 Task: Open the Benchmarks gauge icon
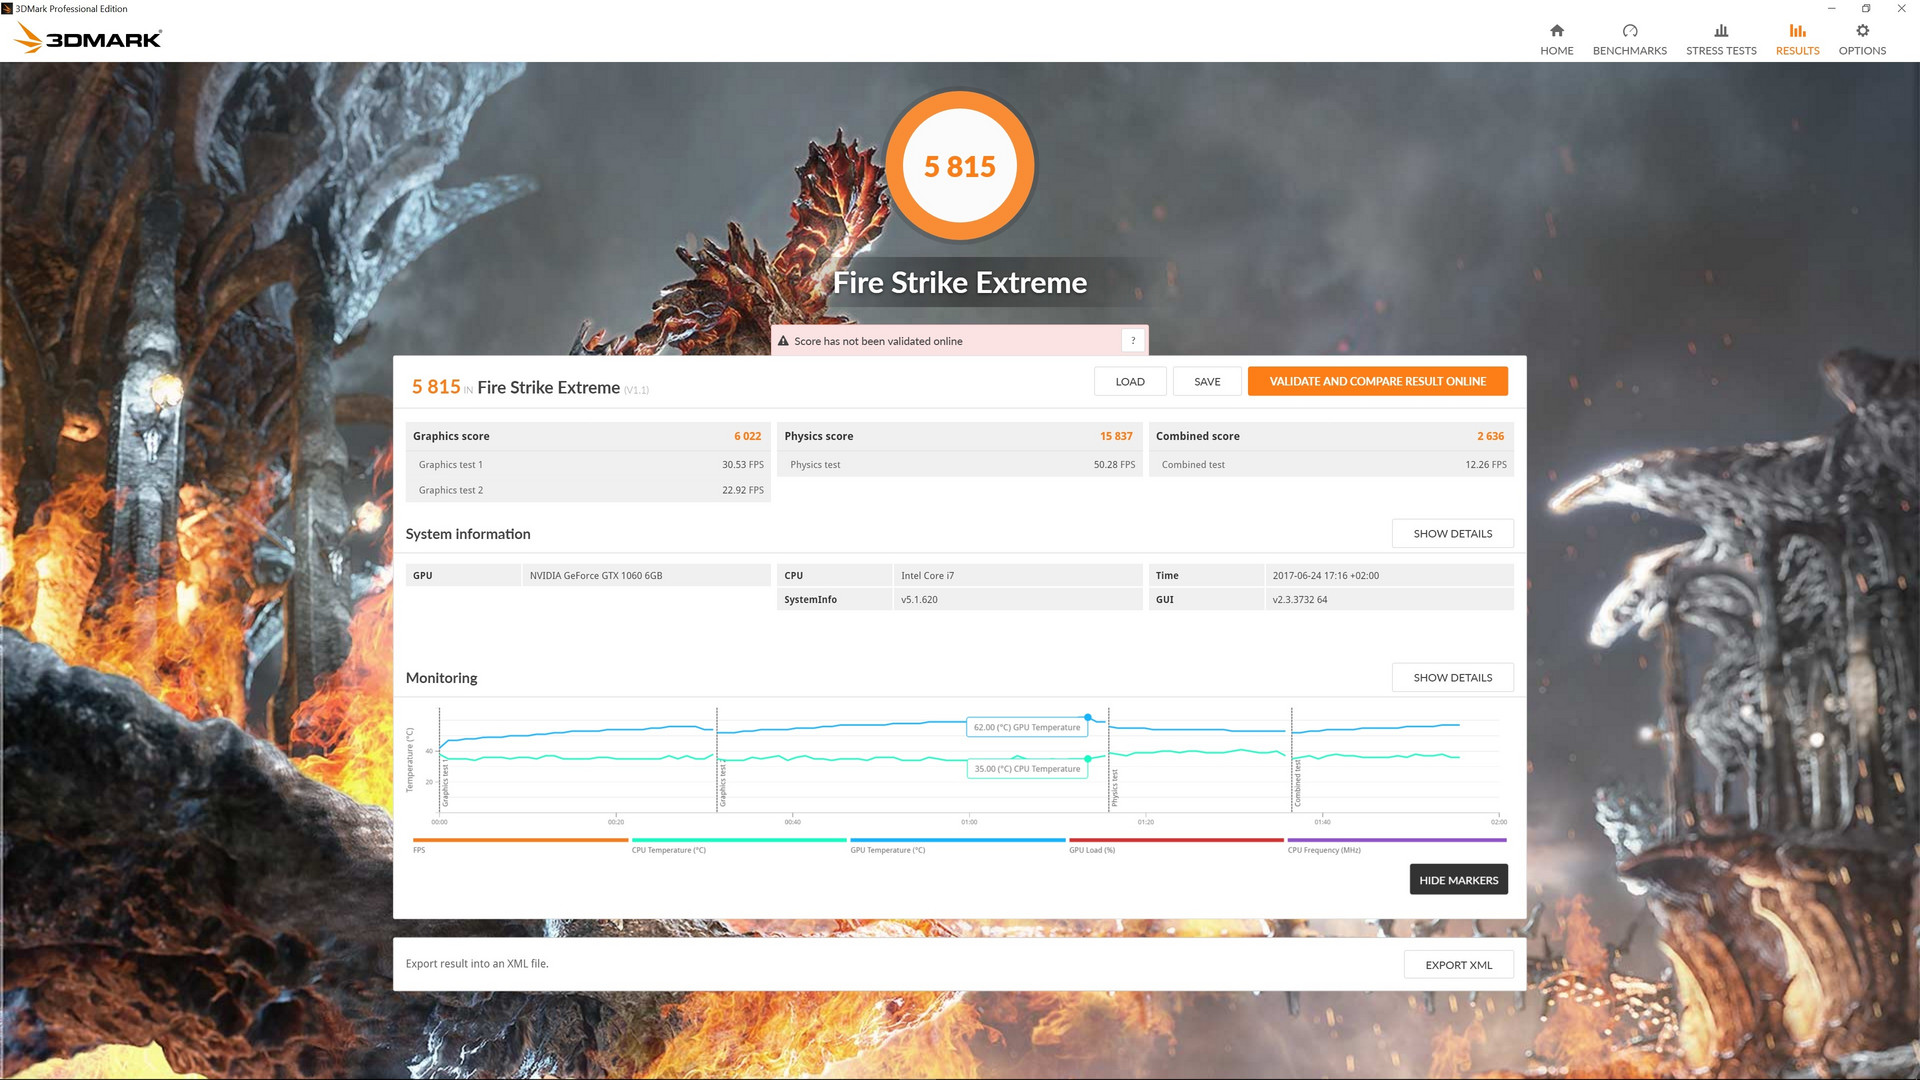pyautogui.click(x=1629, y=31)
